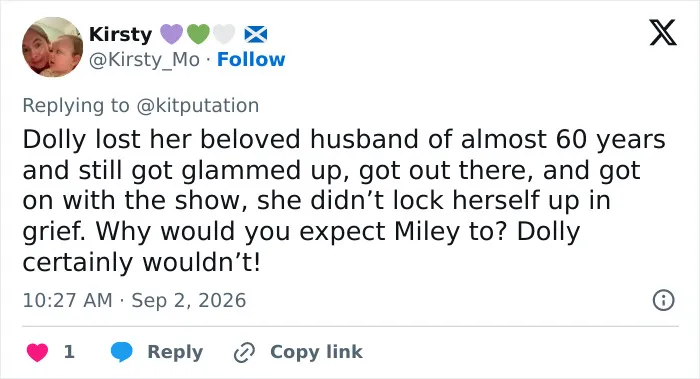
Task: Click the green heart emoji in the name
Action: click(198, 34)
